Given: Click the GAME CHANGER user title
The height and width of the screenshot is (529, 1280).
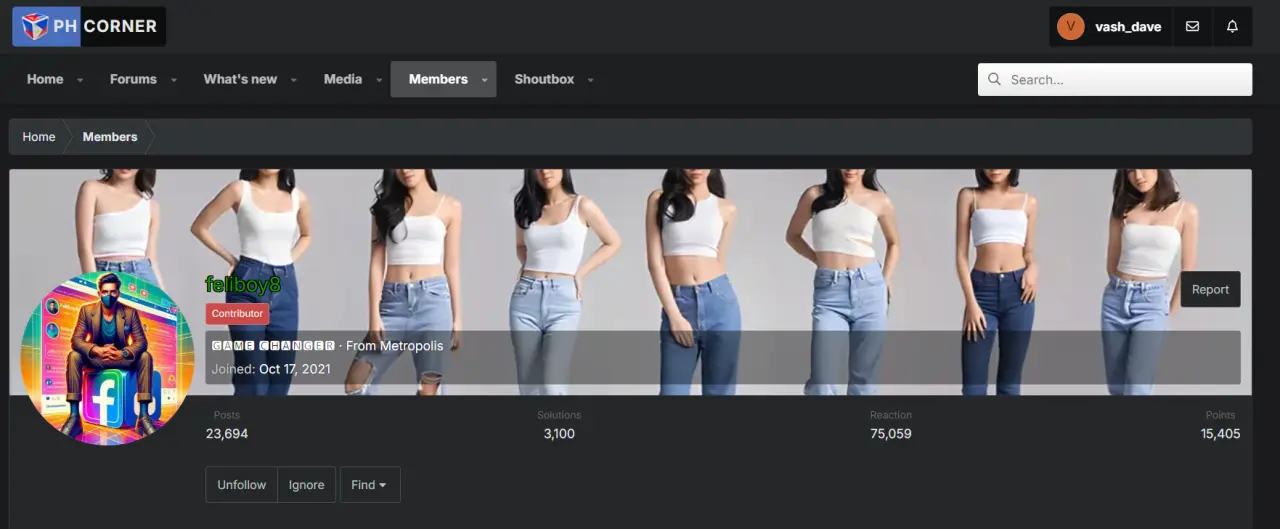Looking at the screenshot, I should click(273, 346).
